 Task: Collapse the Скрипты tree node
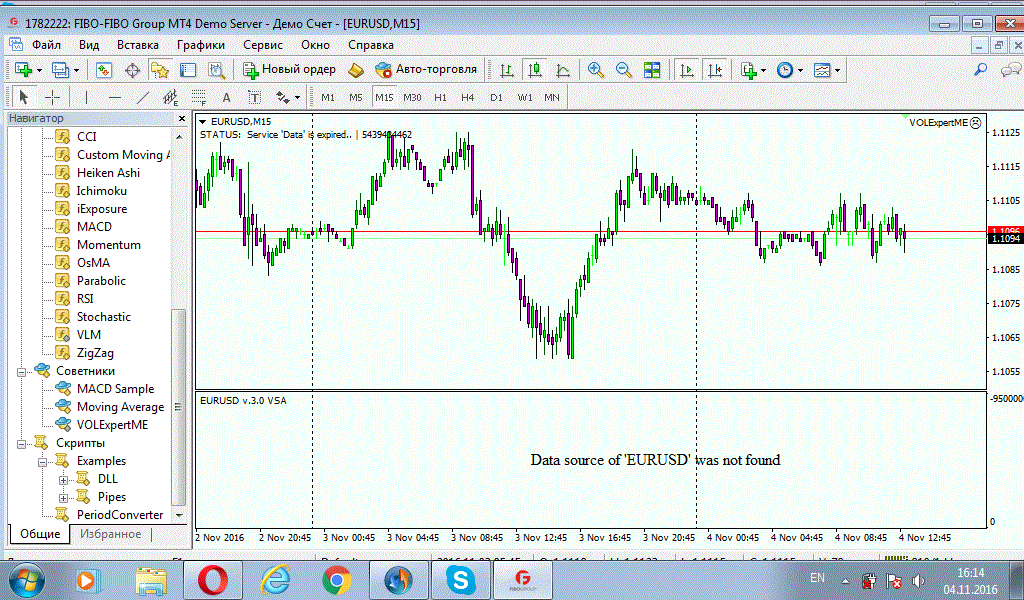(x=22, y=444)
